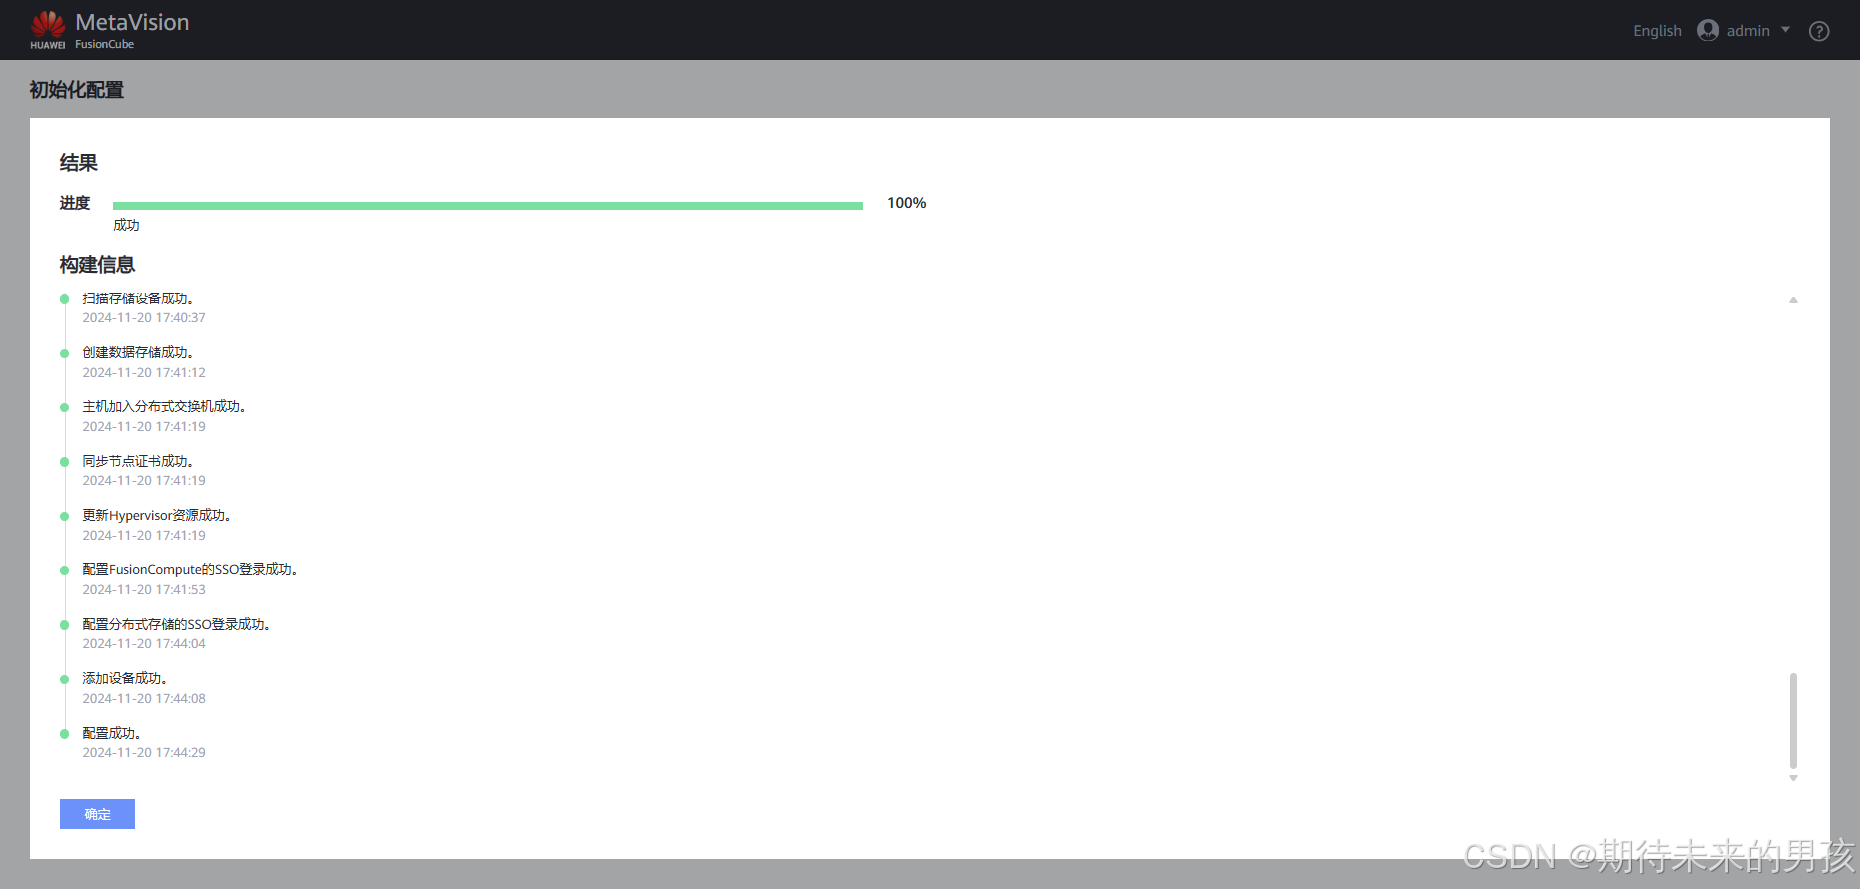Select the 100% progress value

coord(906,203)
